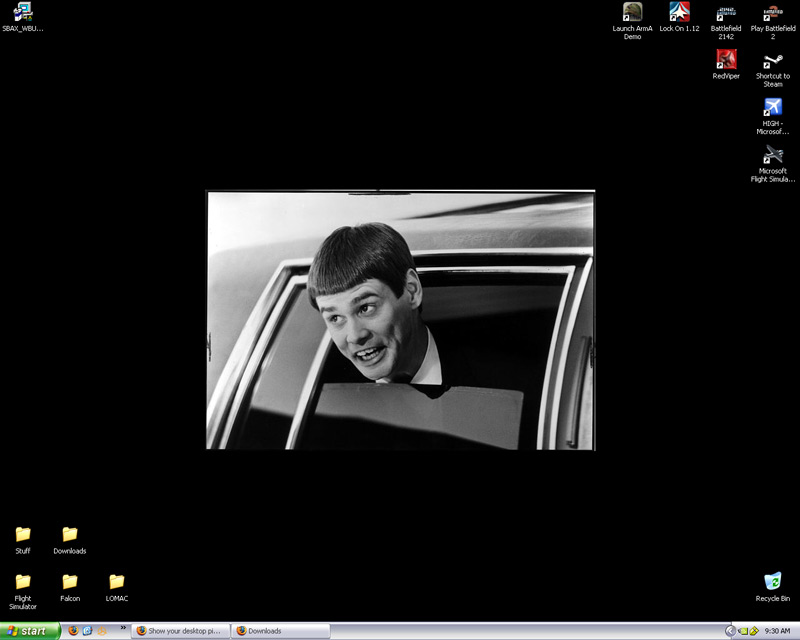Select the Launch ArmA Demo shortcut

(x=632, y=21)
